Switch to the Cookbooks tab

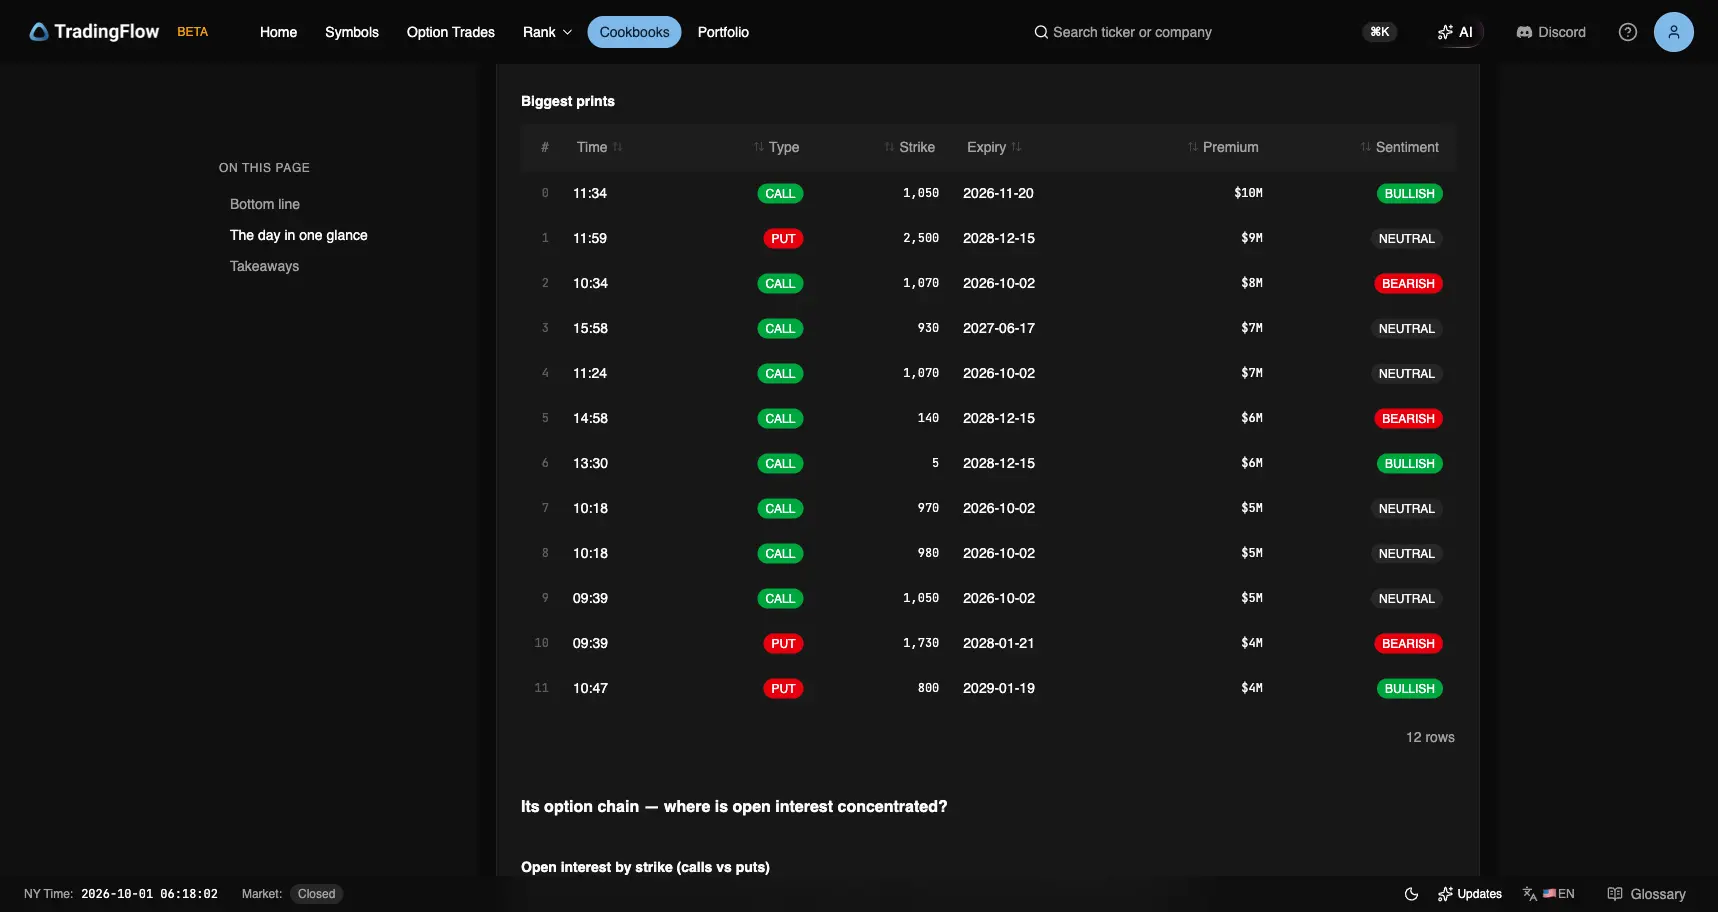634,32
